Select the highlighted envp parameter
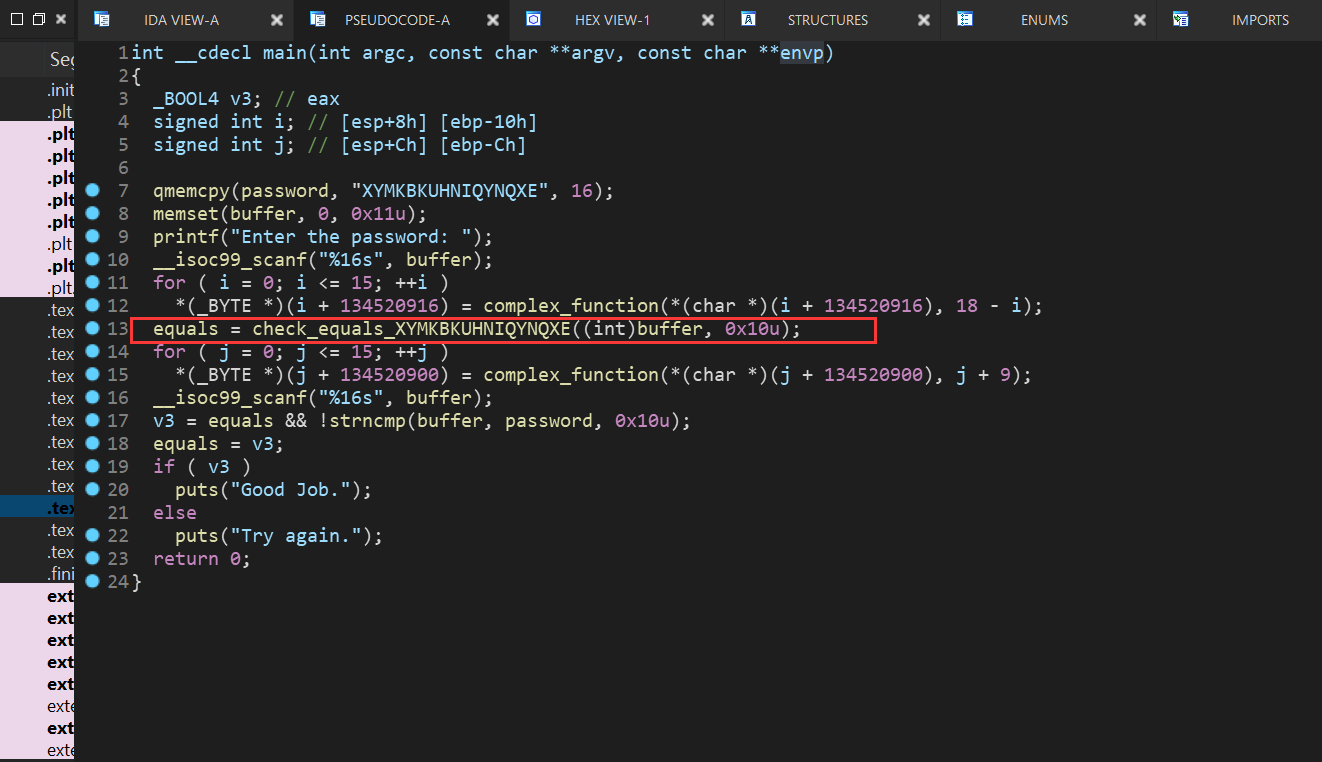The height and width of the screenshot is (762, 1322). tap(801, 53)
